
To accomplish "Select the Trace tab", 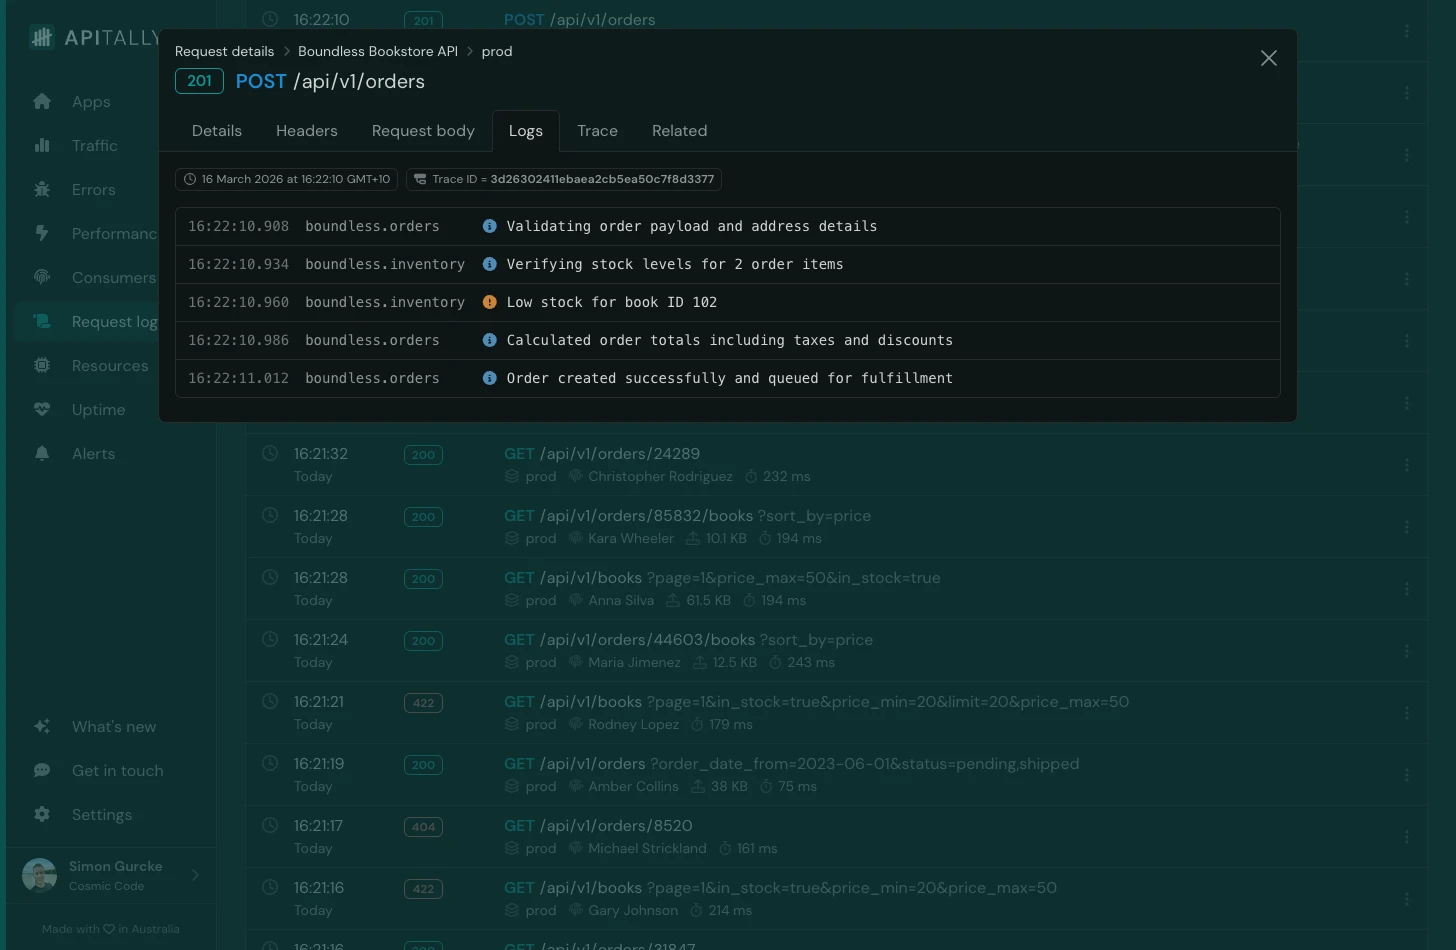I will pos(597,130).
